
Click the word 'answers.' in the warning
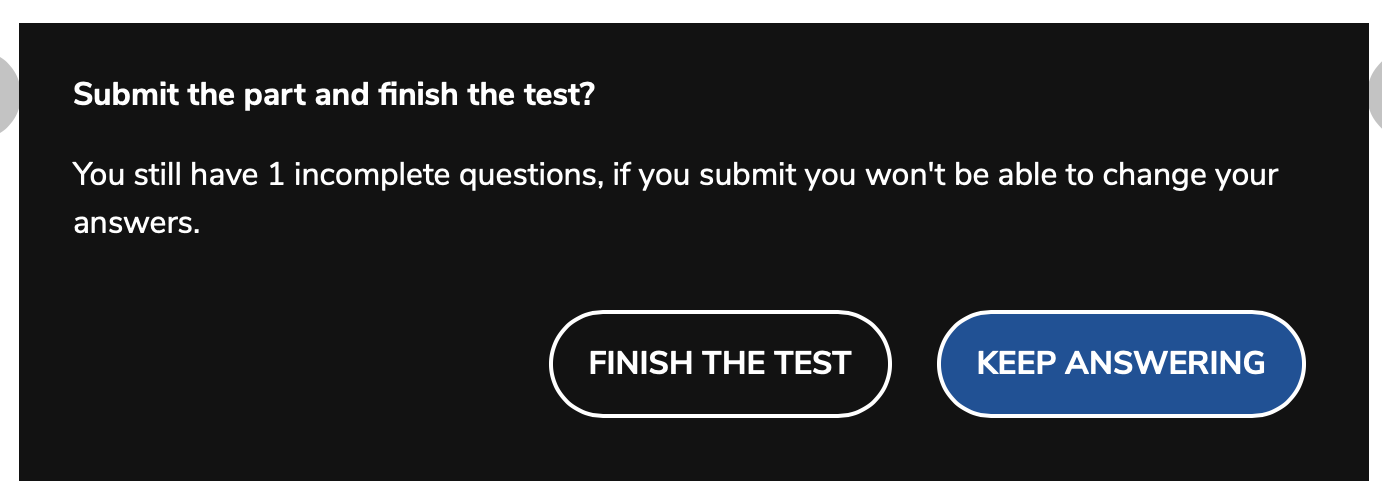coord(137,223)
